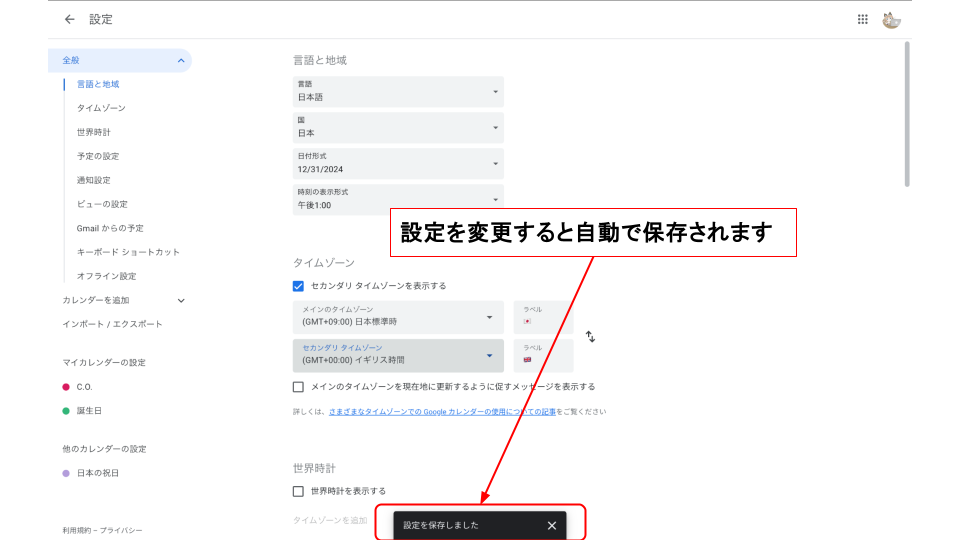
Task: Open the セカンダリ タイムゾーン dropdown
Action: (398, 354)
